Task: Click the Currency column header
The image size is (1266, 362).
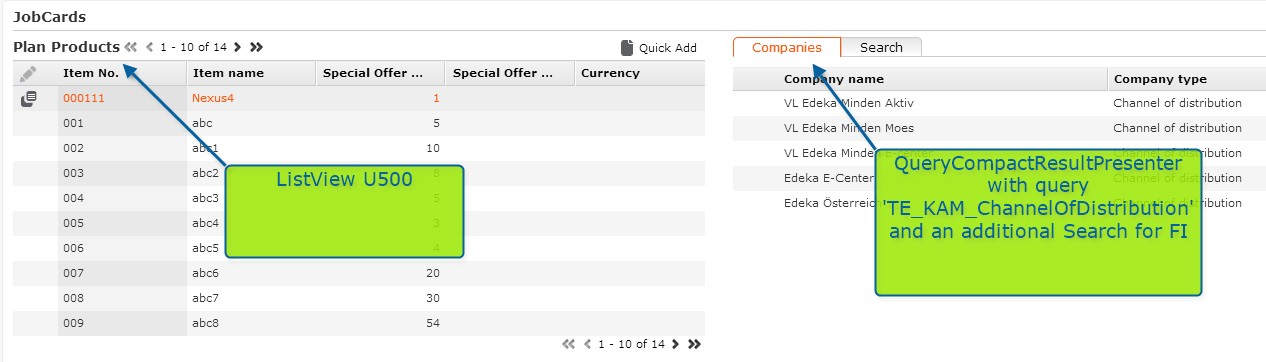Action: [639, 73]
